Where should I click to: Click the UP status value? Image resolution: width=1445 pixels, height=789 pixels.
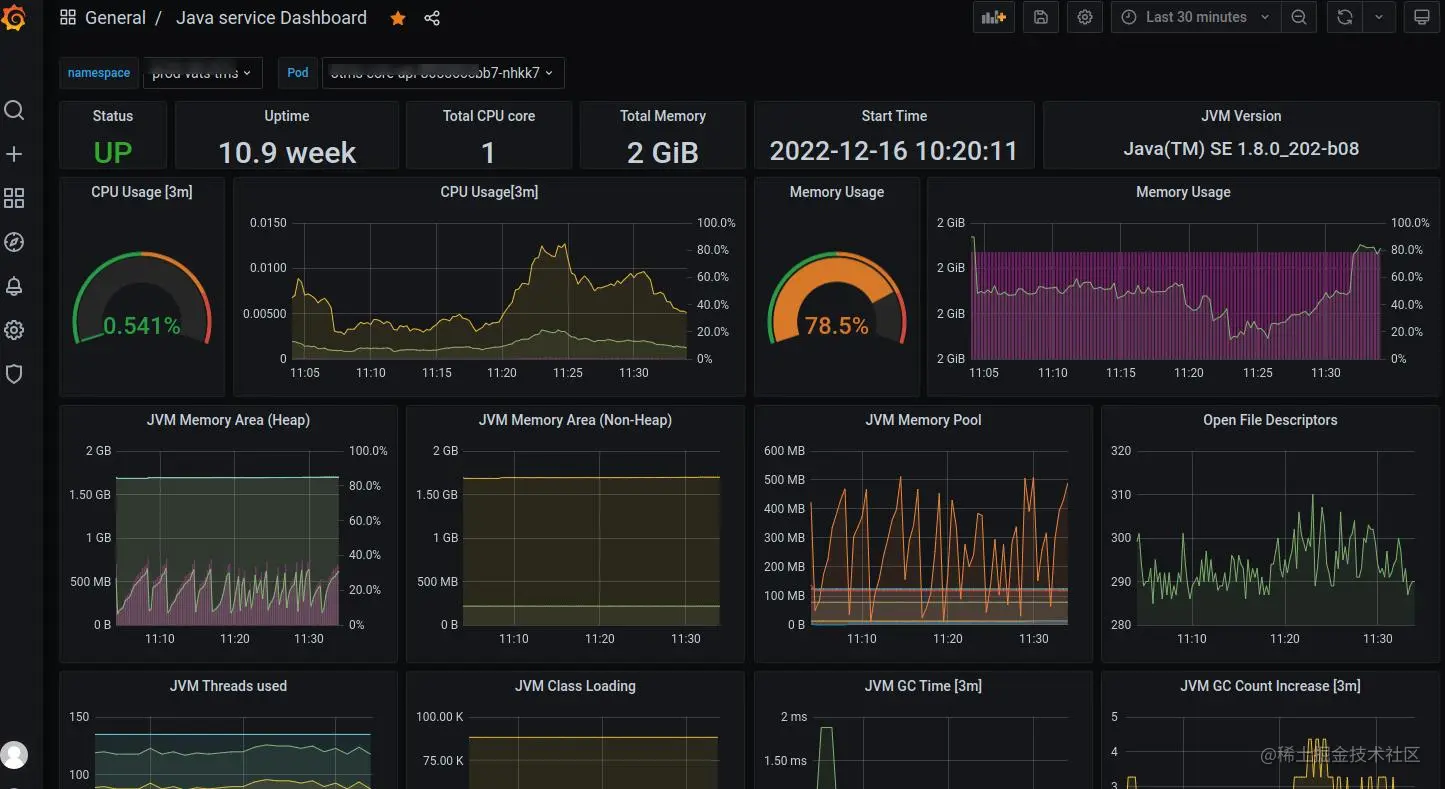(113, 152)
